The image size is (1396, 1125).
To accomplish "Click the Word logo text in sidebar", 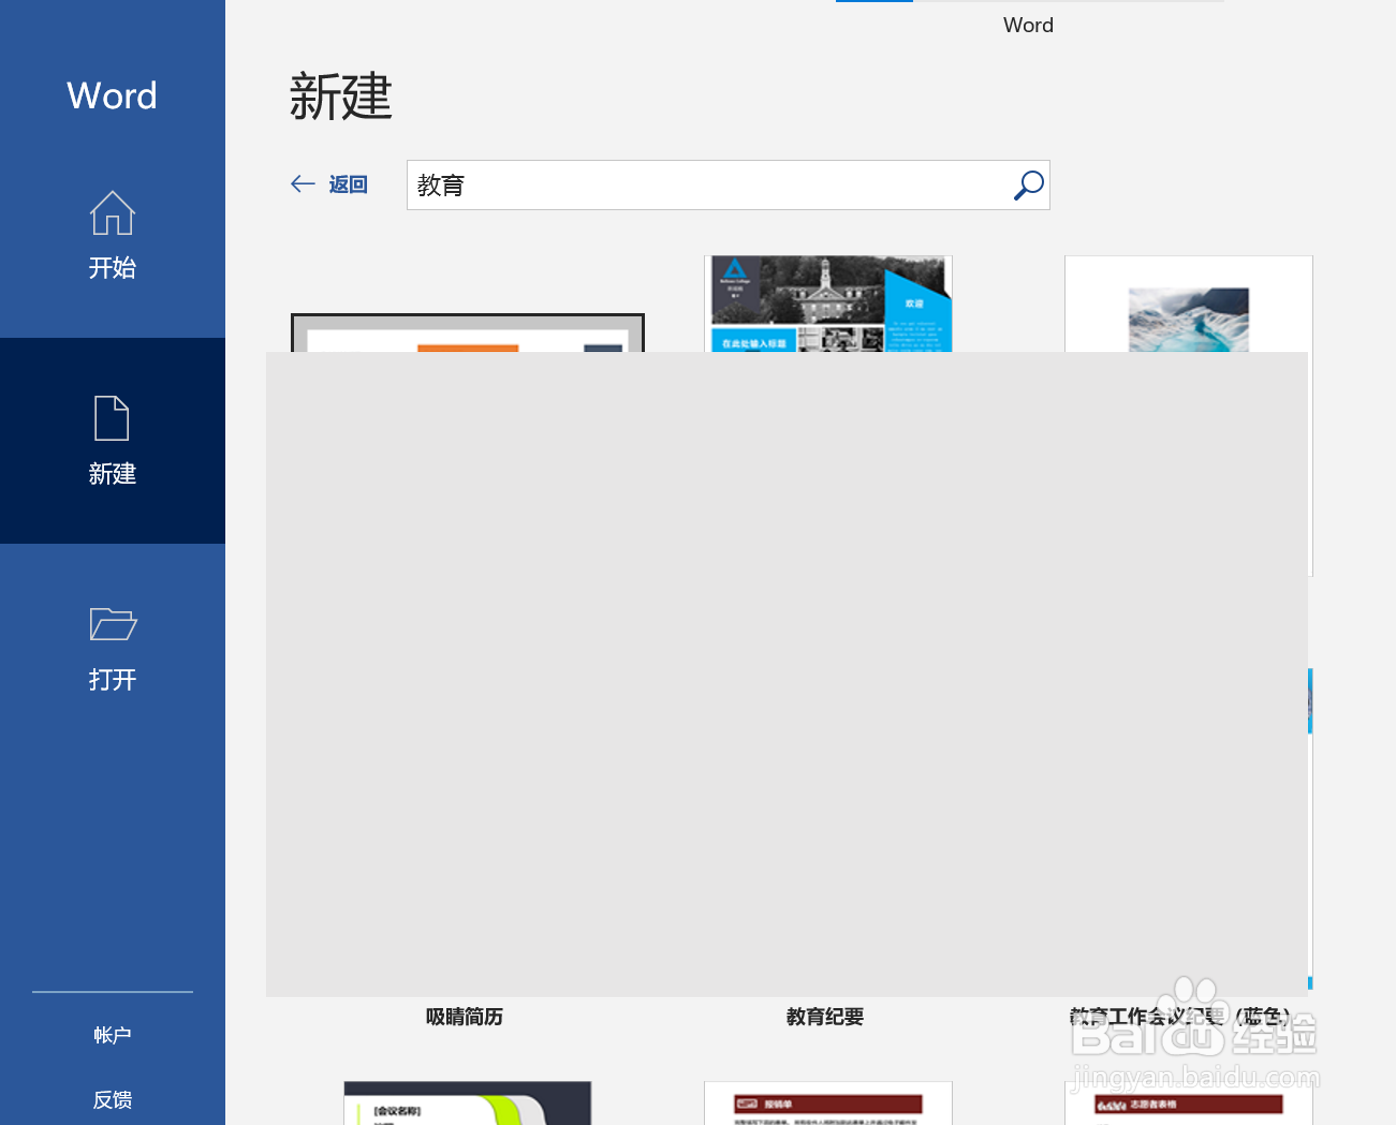I will click(x=111, y=95).
